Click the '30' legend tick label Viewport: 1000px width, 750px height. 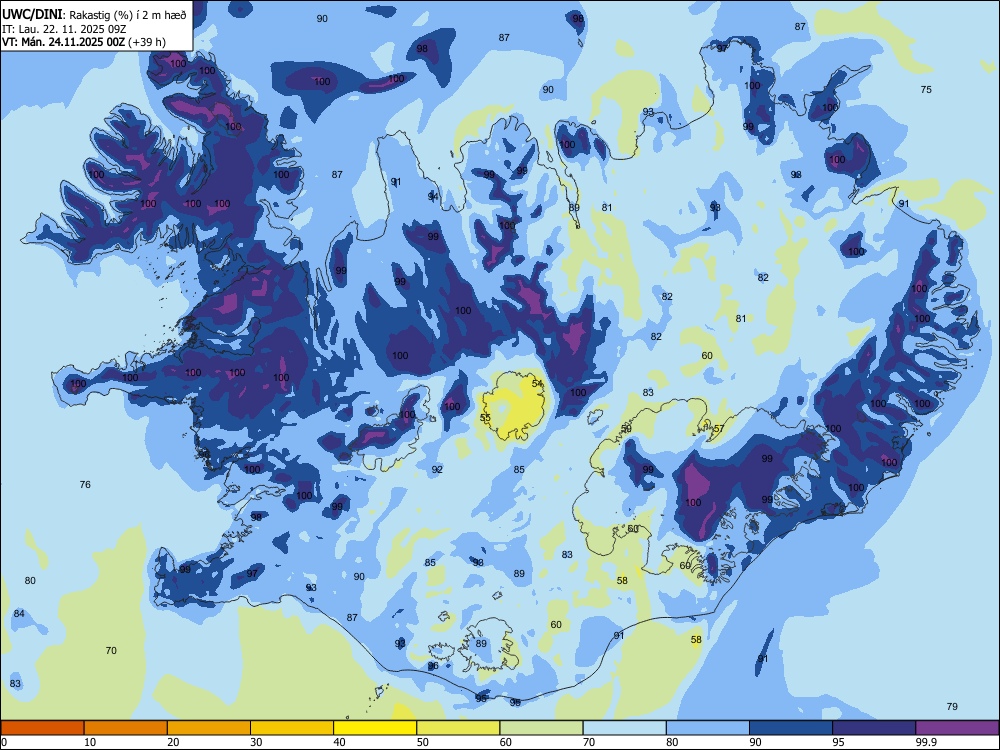pyautogui.click(x=256, y=742)
